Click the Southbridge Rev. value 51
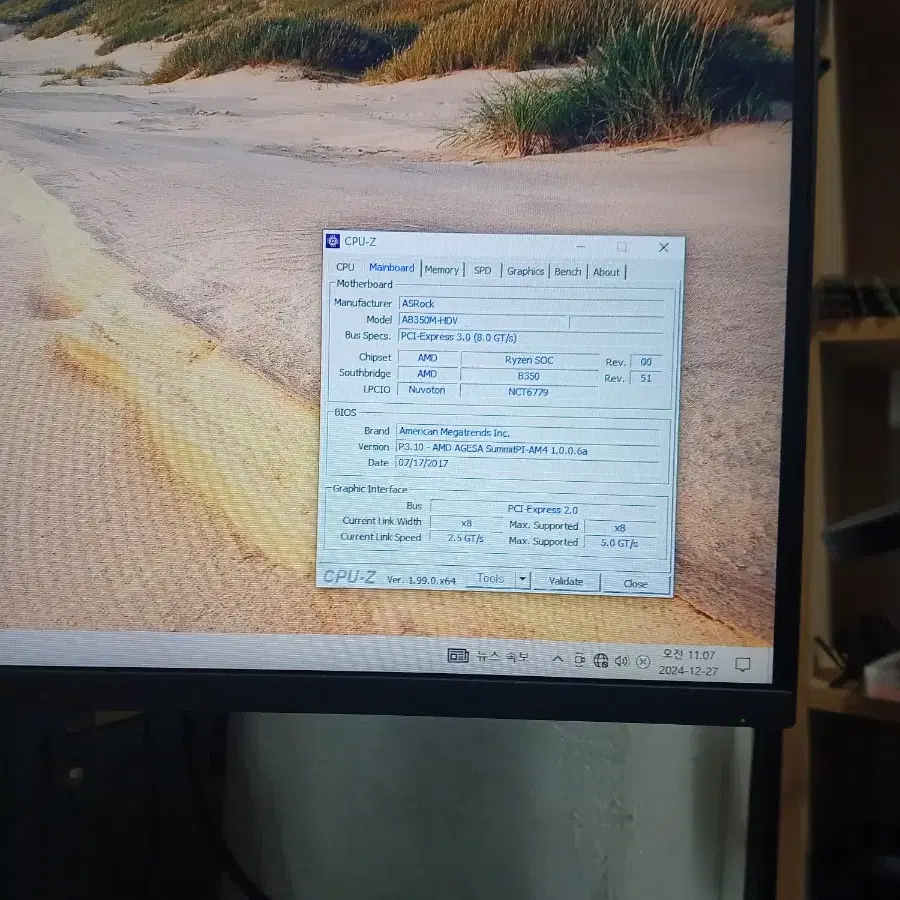Image resolution: width=900 pixels, height=900 pixels. click(646, 378)
